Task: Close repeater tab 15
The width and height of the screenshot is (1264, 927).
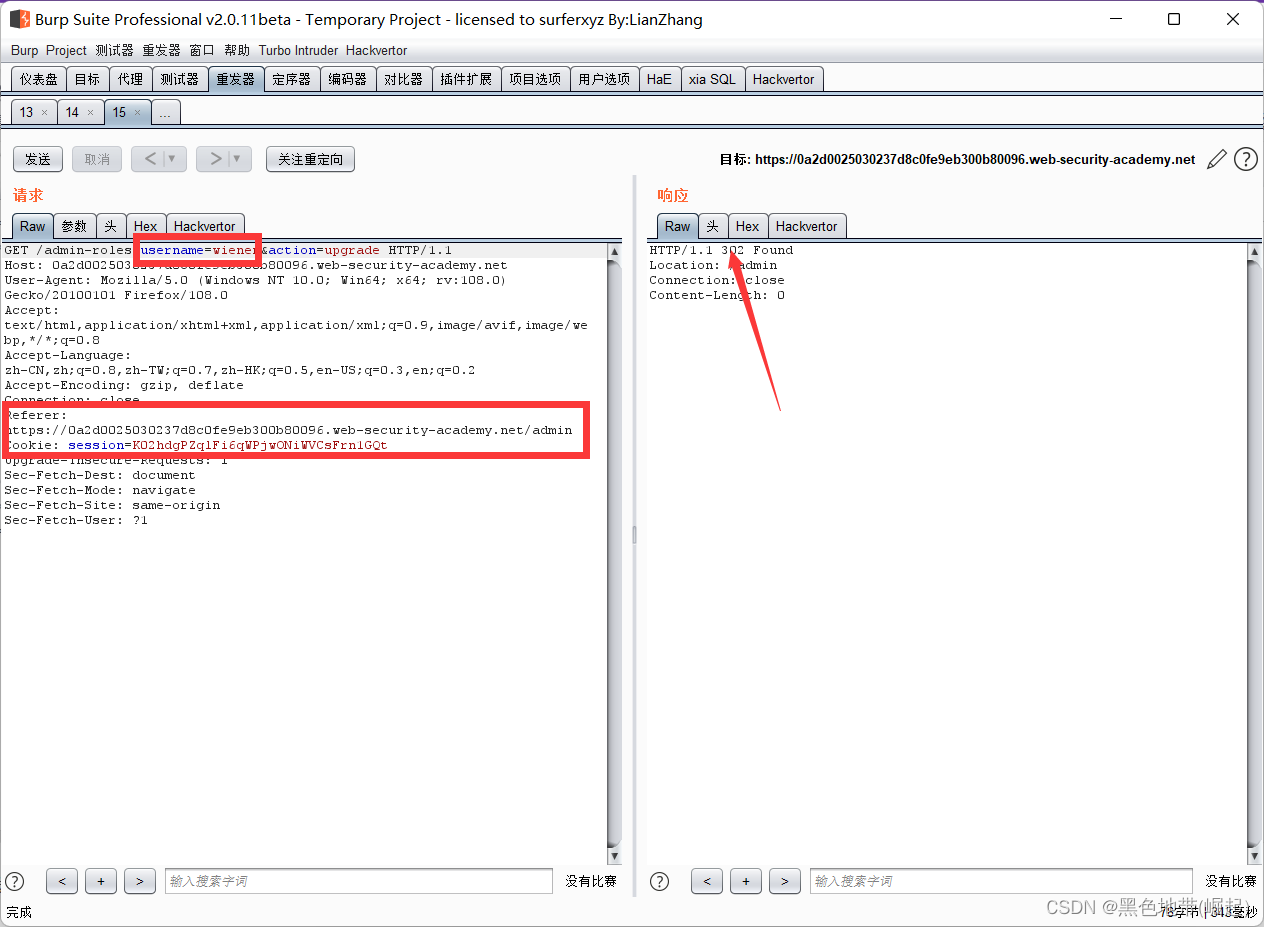Action: 137,113
